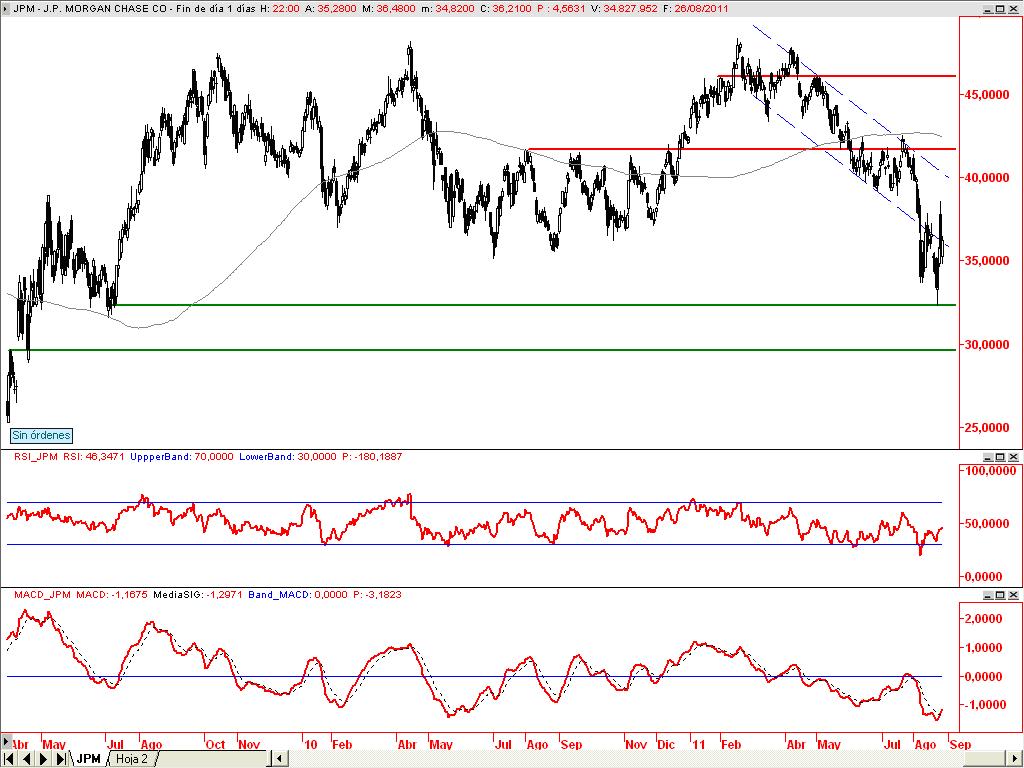
Task: Maximize the JPM price chart pane
Action: tap(1001, 9)
